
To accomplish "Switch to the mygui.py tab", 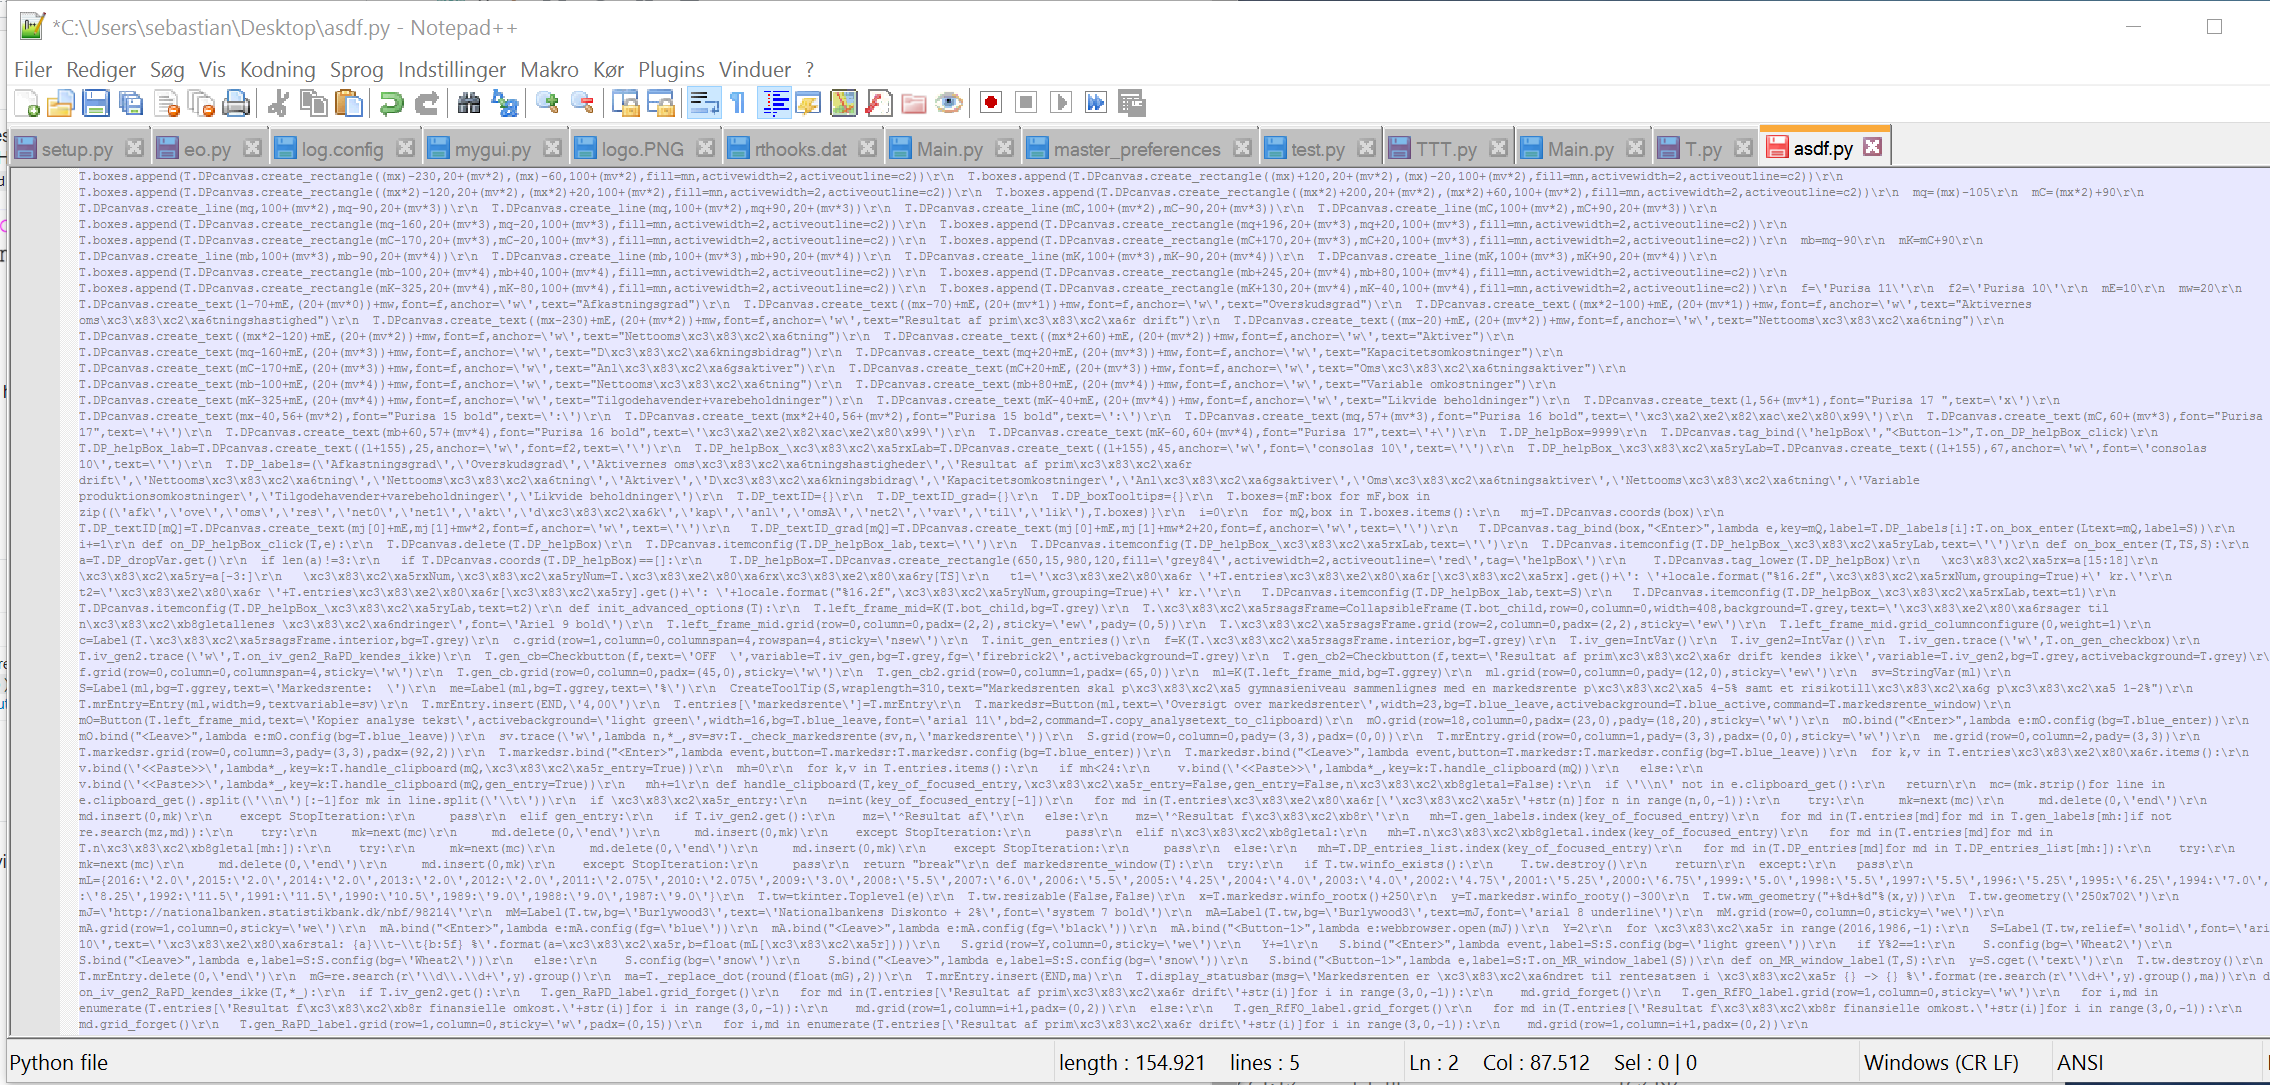I will tap(492, 149).
